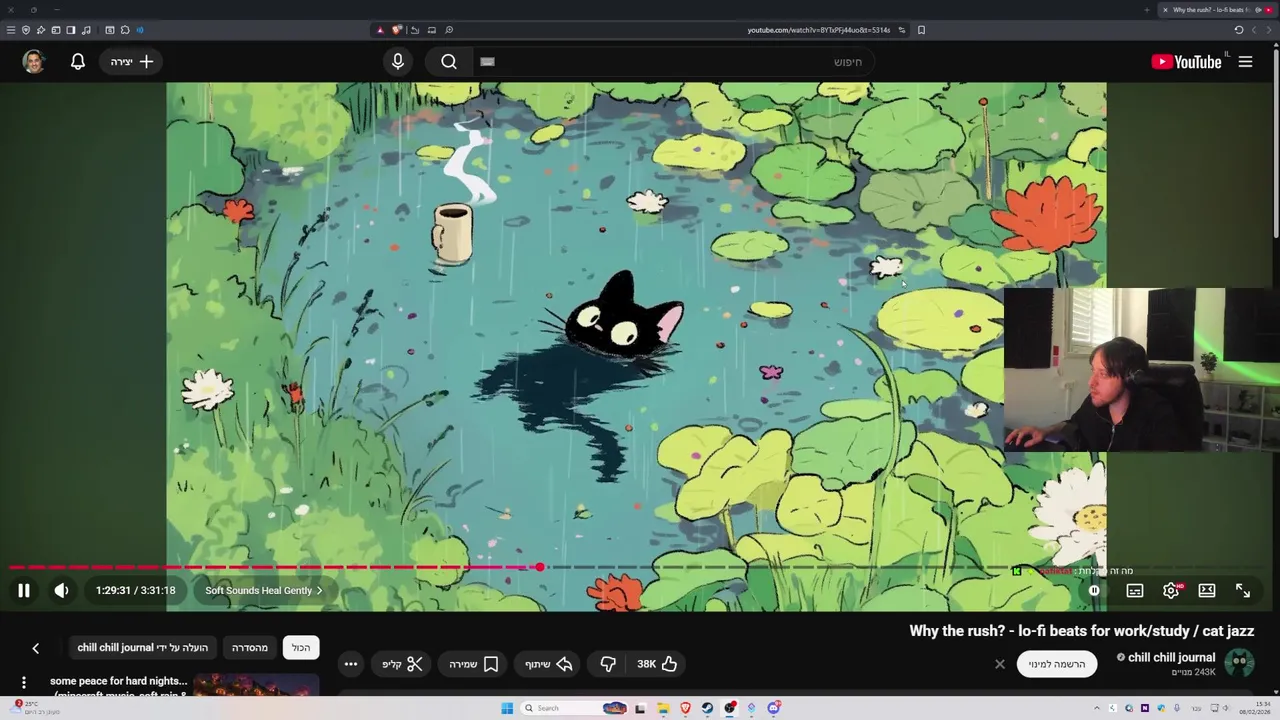
Task: Dislike the video with the thumbs-down icon
Action: [x=608, y=664]
